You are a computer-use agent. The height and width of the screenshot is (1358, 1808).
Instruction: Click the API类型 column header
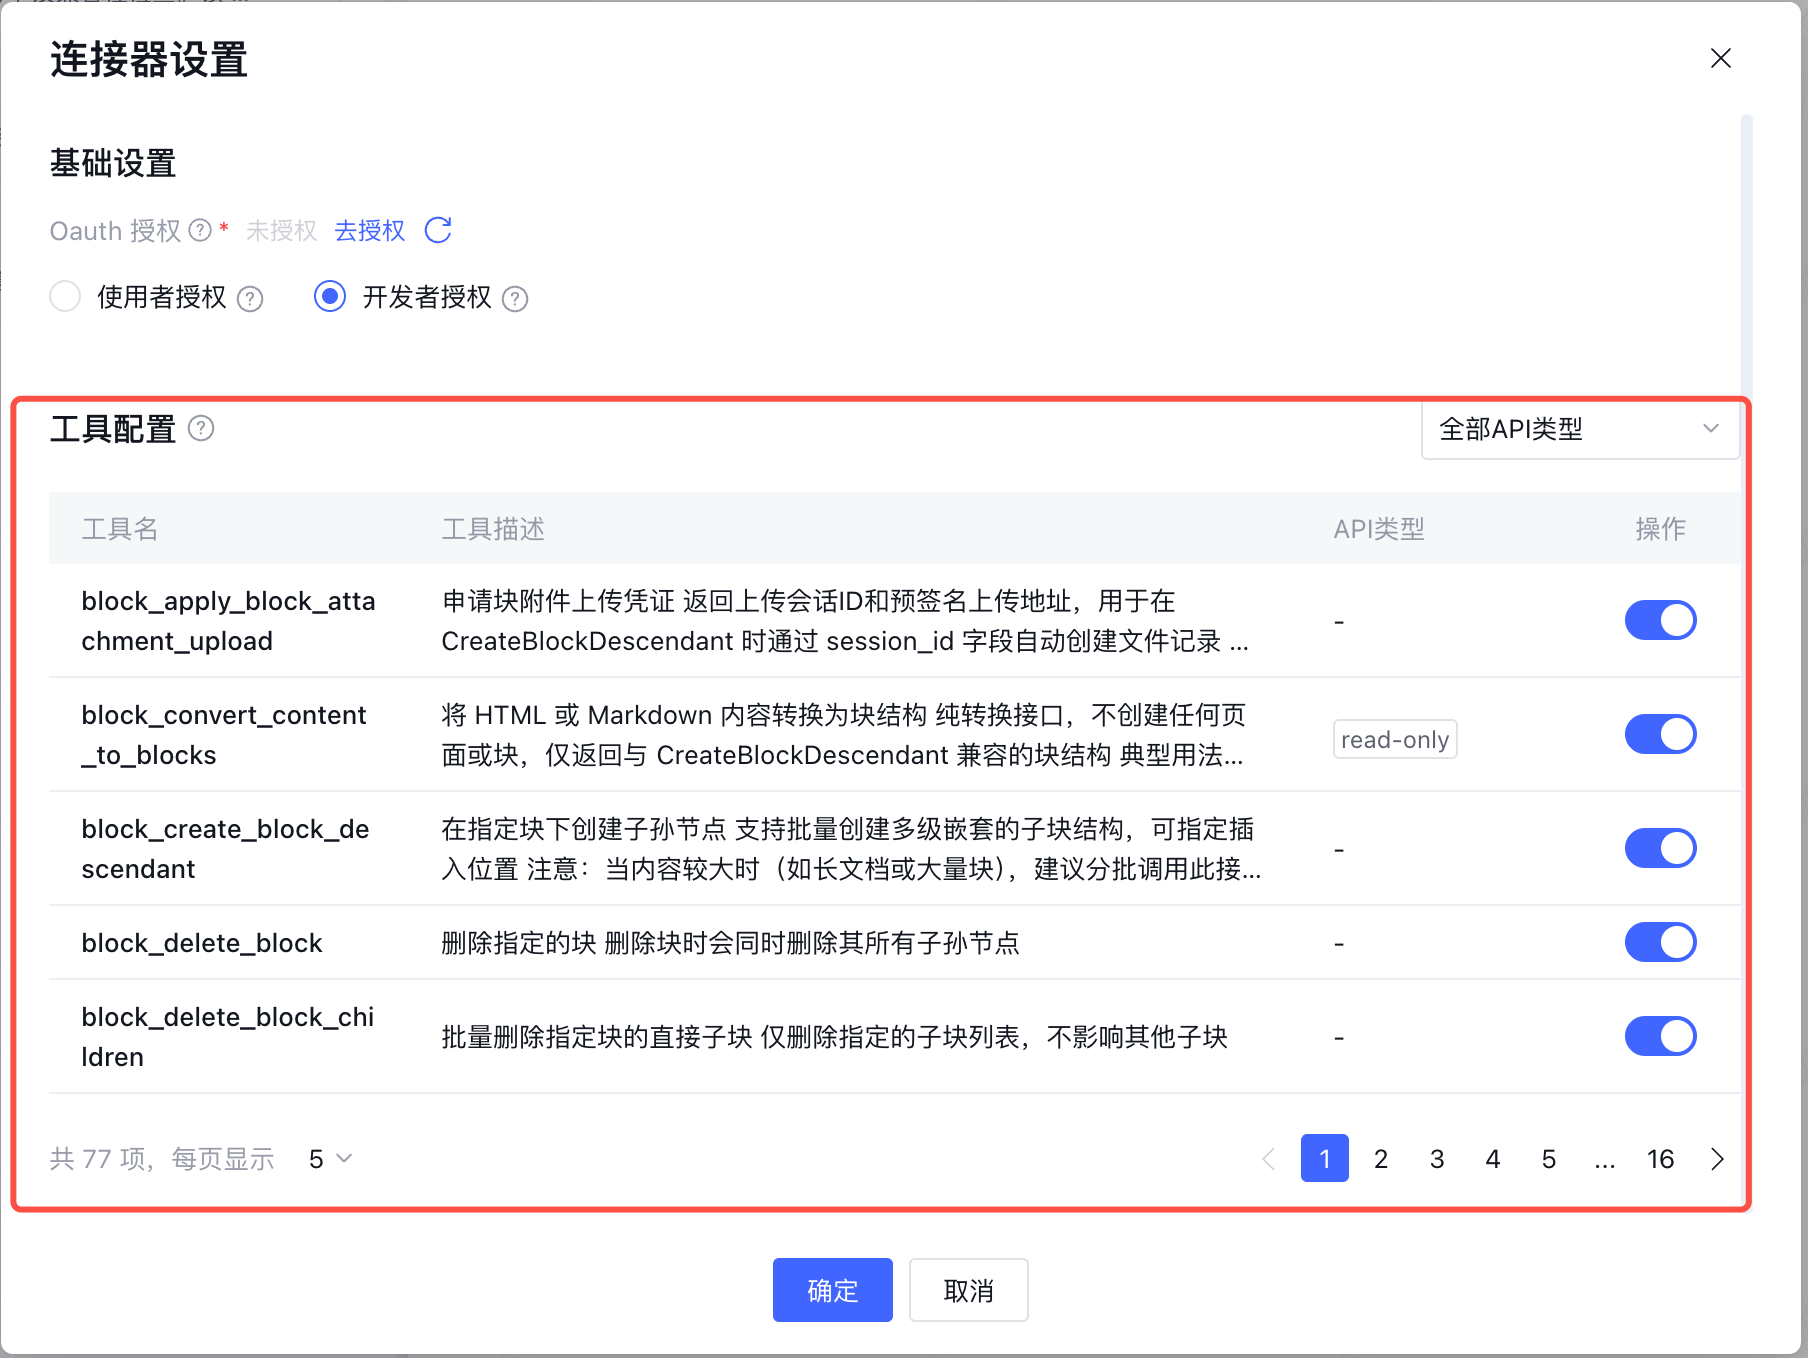(1378, 528)
